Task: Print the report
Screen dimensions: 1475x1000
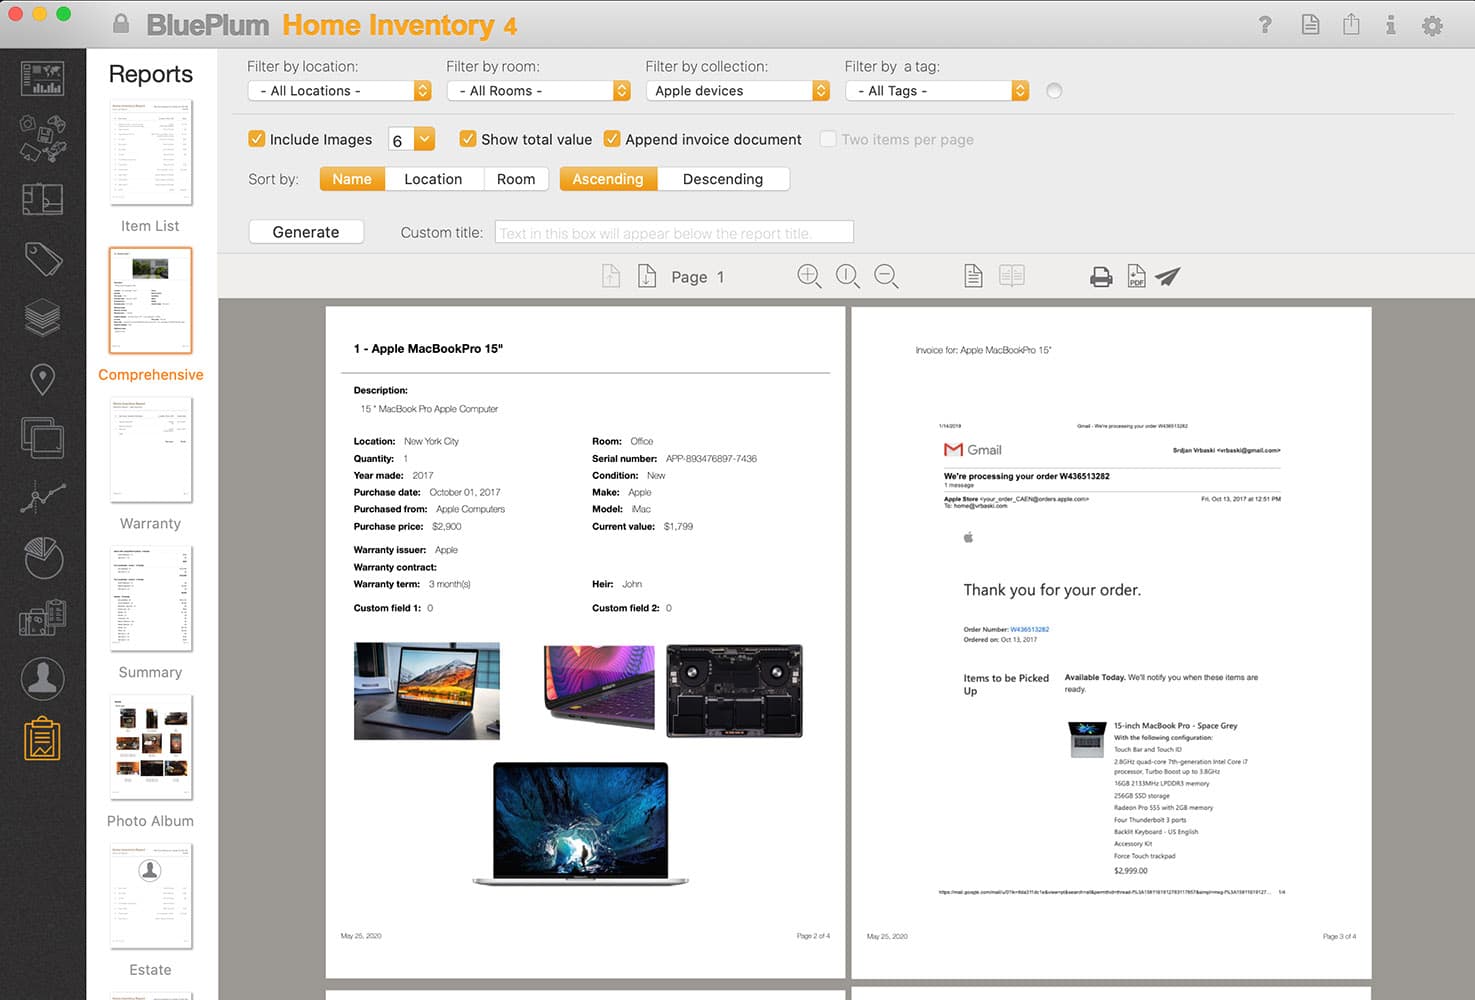Action: click(x=1101, y=277)
